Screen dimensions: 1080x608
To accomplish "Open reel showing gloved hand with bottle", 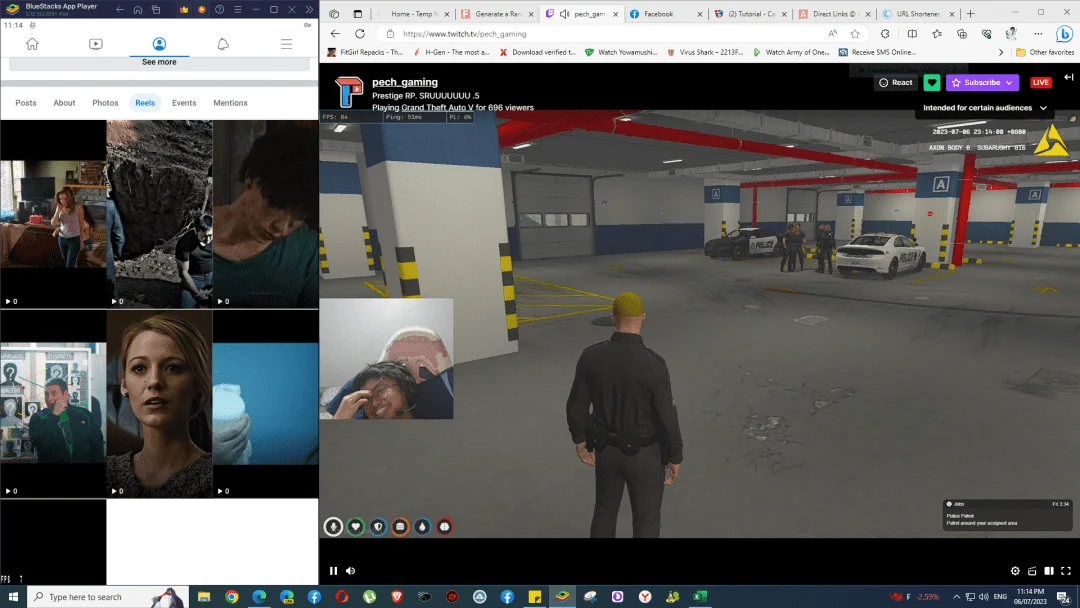I will (x=266, y=403).
